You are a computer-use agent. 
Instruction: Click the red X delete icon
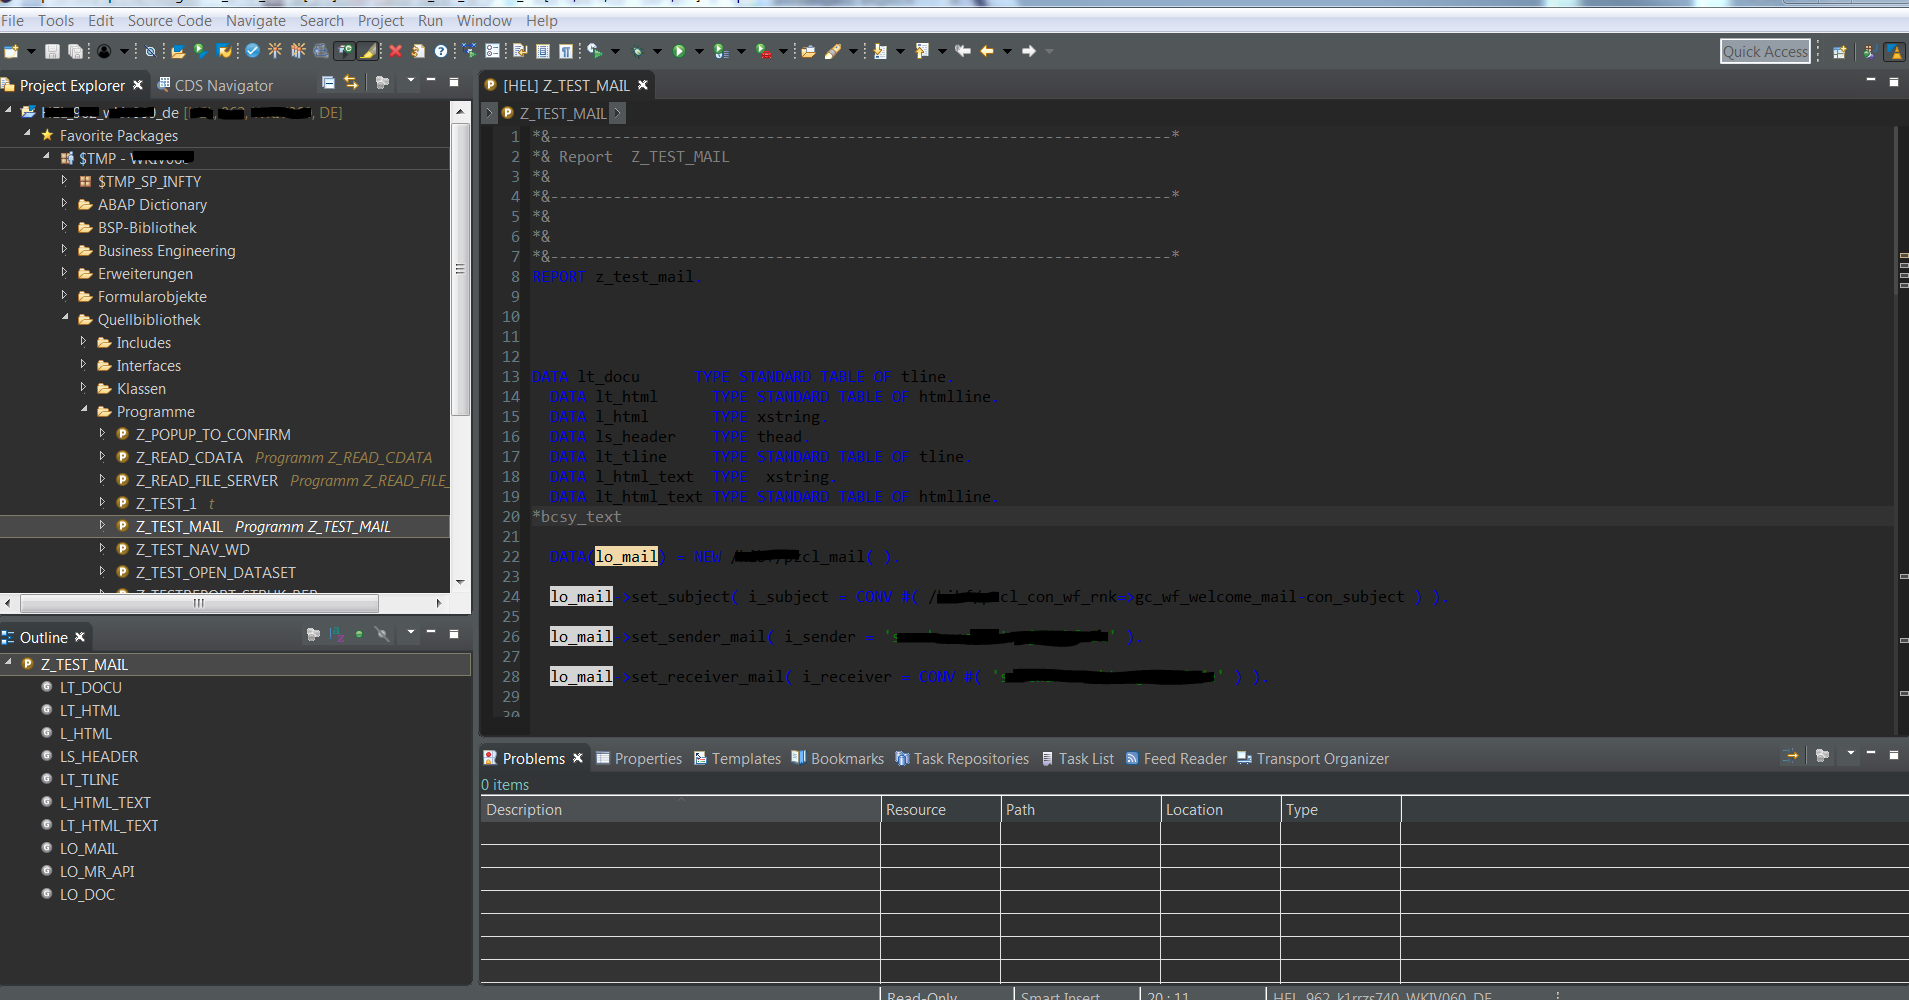(395, 51)
